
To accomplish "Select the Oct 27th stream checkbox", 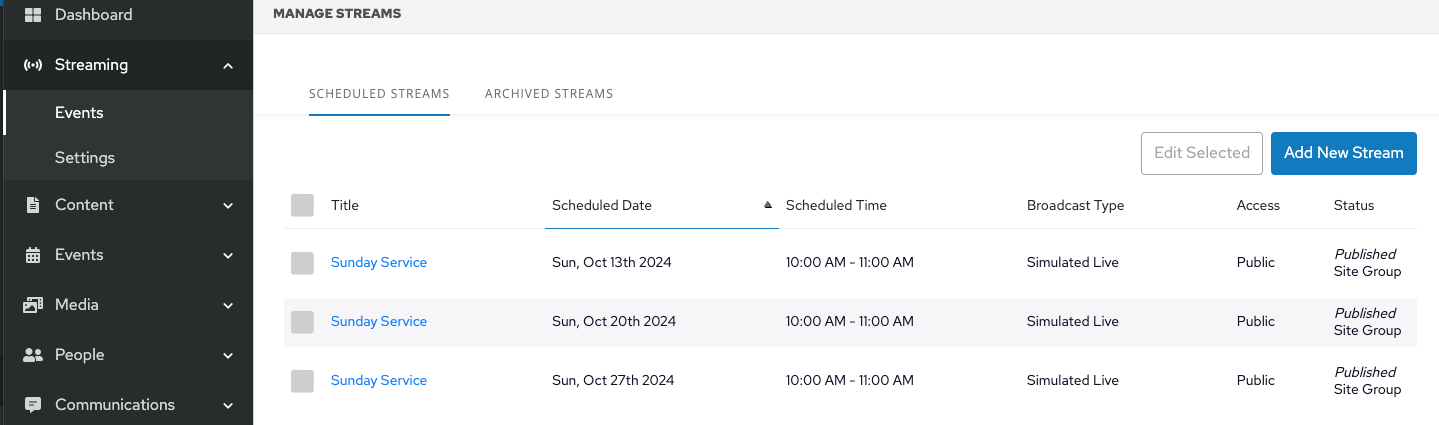I will [x=302, y=381].
